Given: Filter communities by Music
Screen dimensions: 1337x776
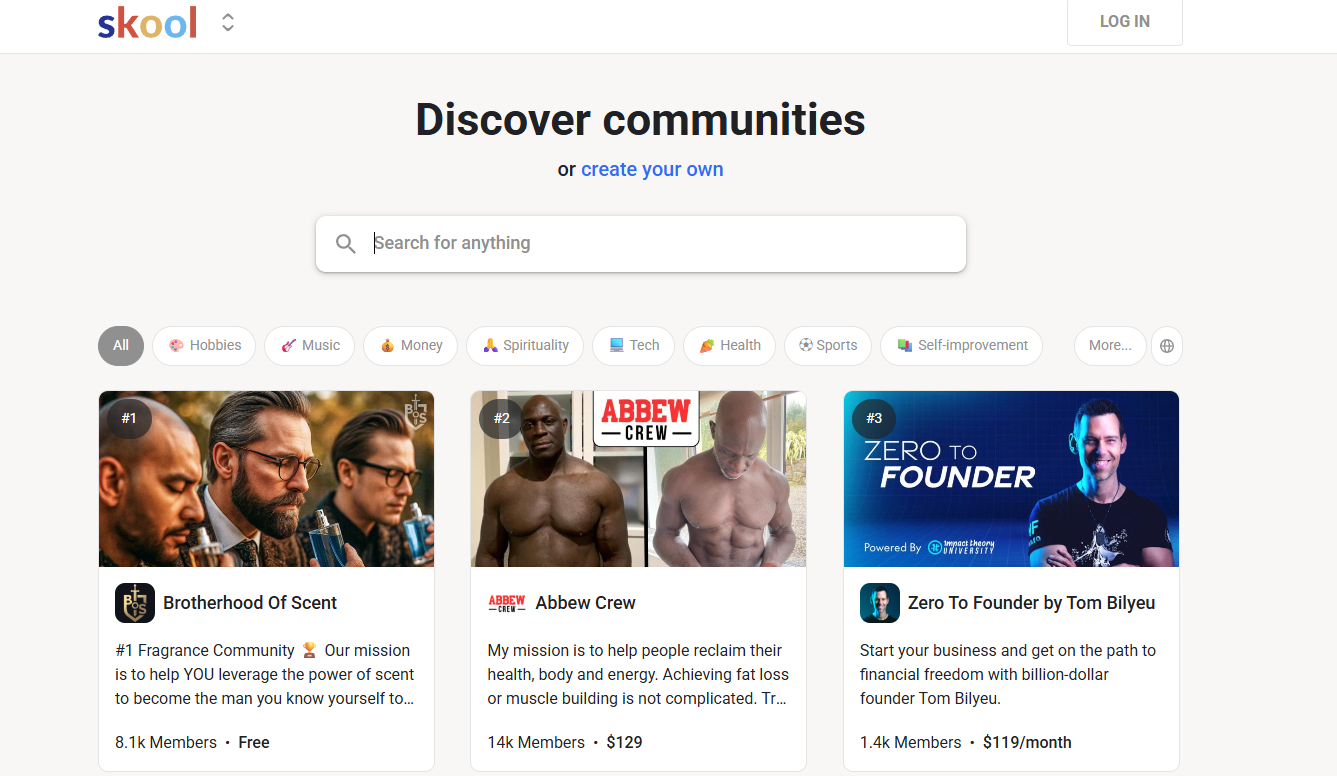Looking at the screenshot, I should coord(310,345).
